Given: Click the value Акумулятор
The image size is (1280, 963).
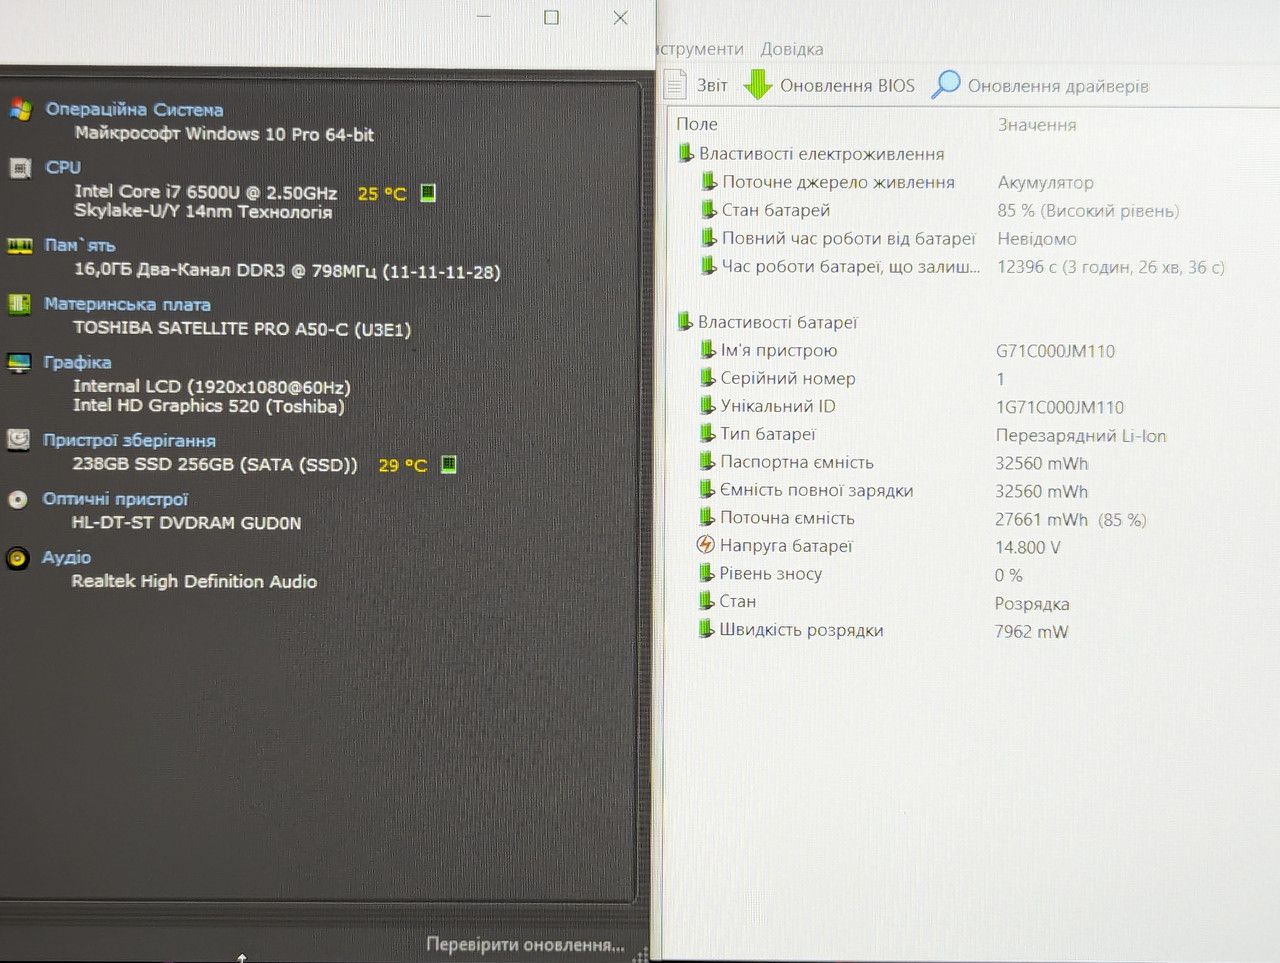Looking at the screenshot, I should 1045,183.
